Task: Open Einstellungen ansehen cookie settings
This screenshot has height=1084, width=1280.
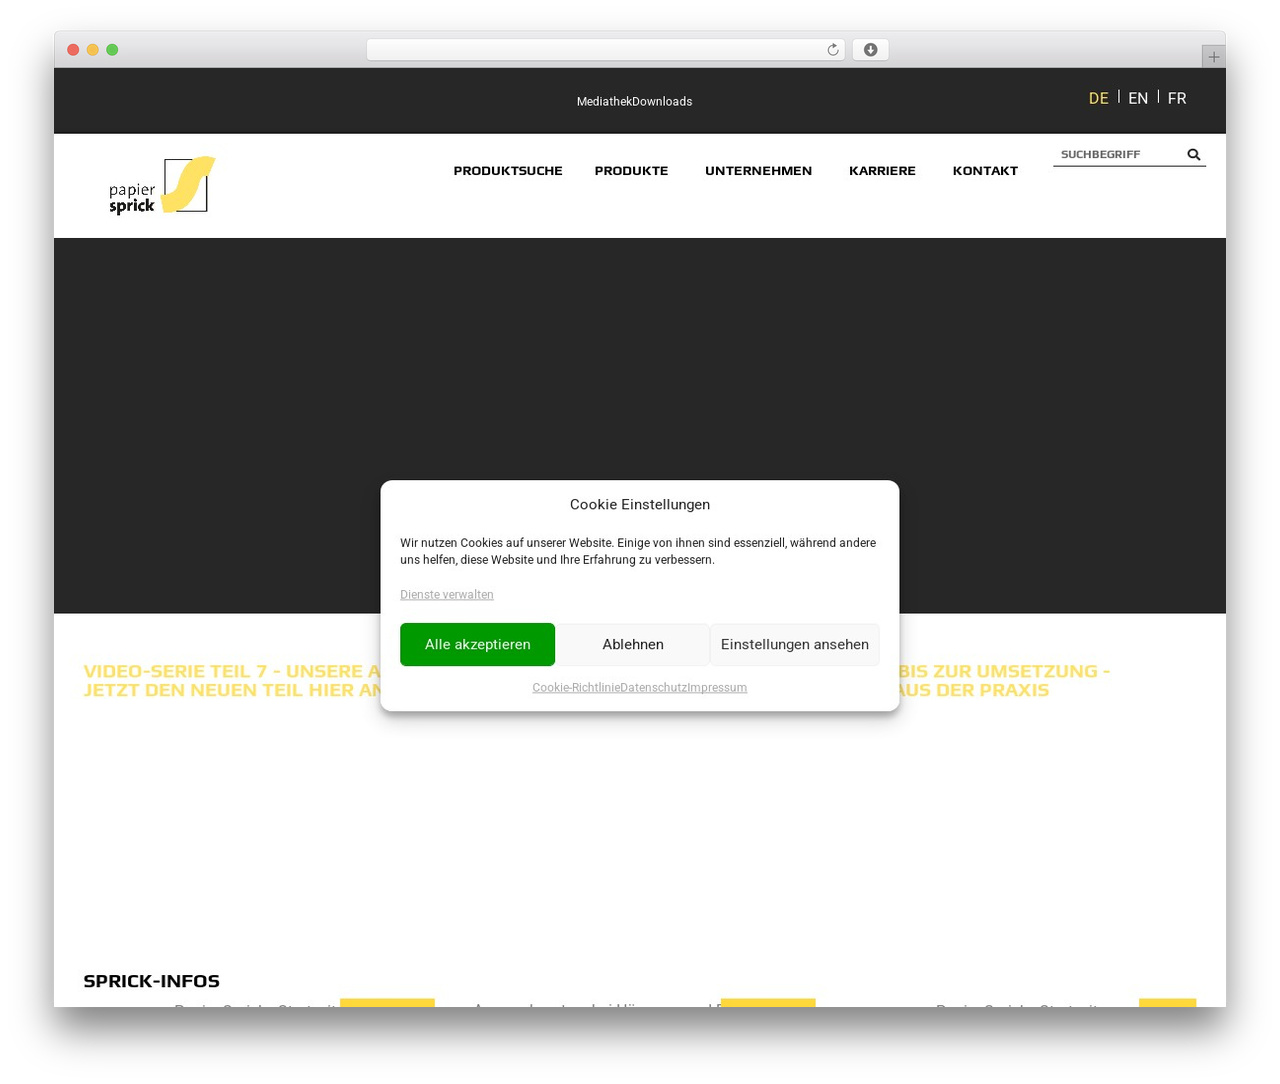Action: click(x=795, y=644)
